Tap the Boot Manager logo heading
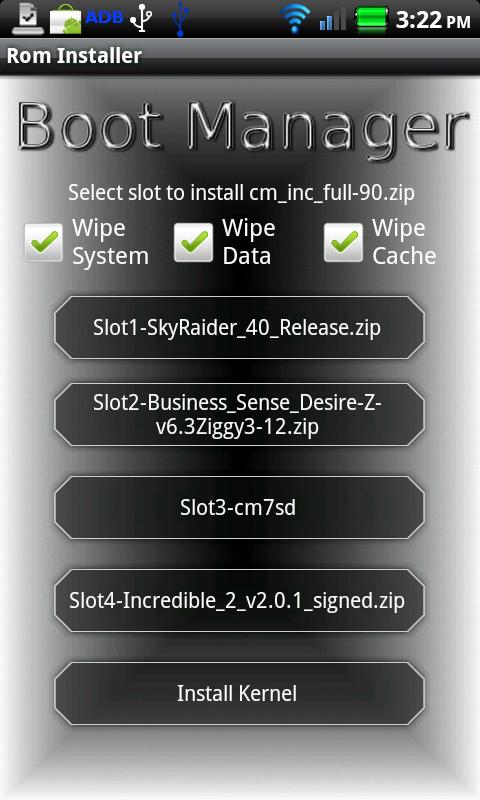 pyautogui.click(x=242, y=127)
